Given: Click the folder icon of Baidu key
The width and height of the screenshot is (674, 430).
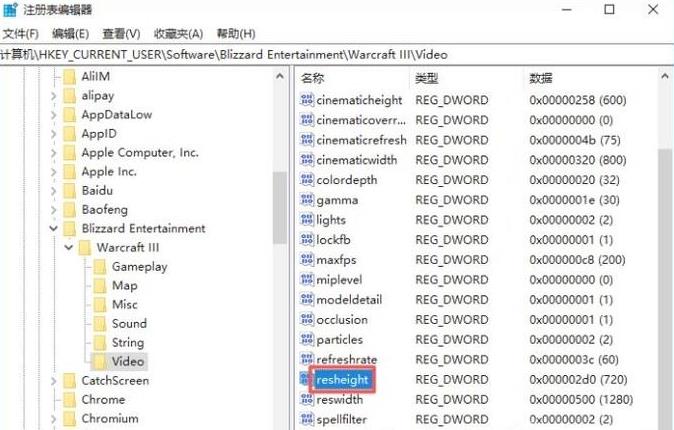Looking at the screenshot, I should click(69, 190).
